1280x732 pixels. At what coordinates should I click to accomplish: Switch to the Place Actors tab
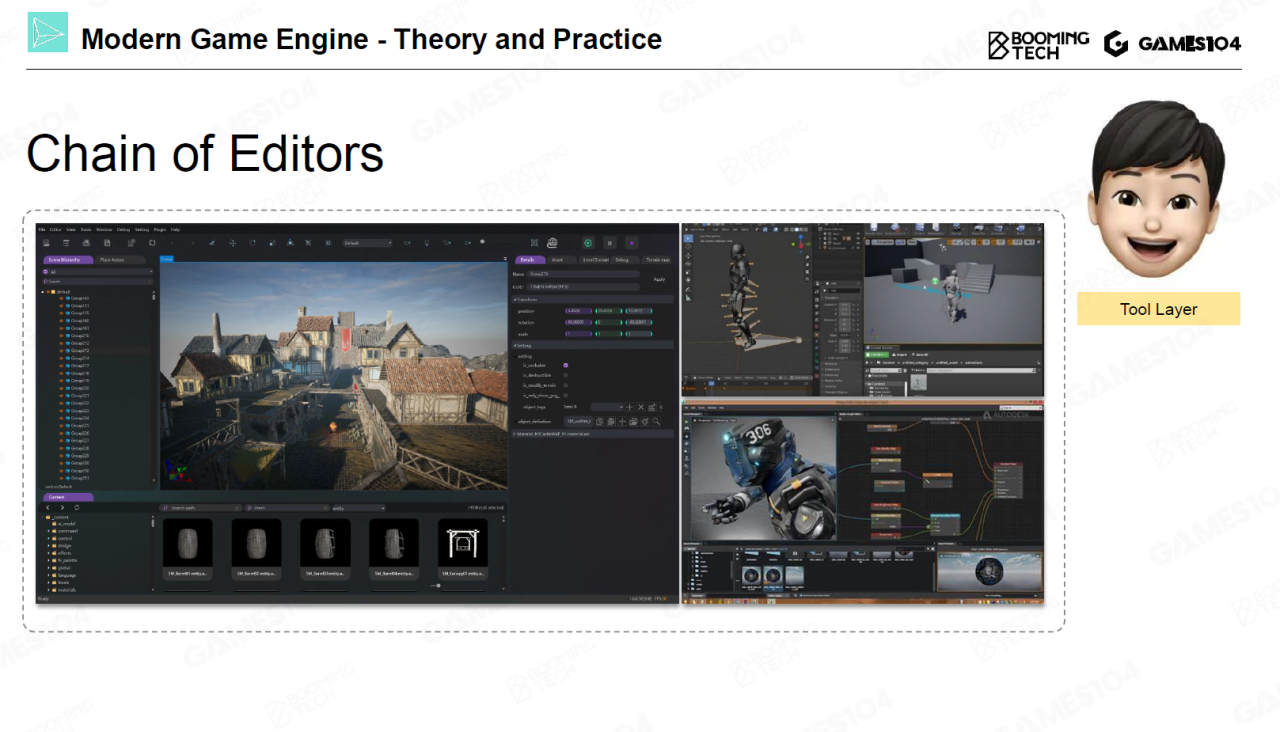(x=112, y=260)
